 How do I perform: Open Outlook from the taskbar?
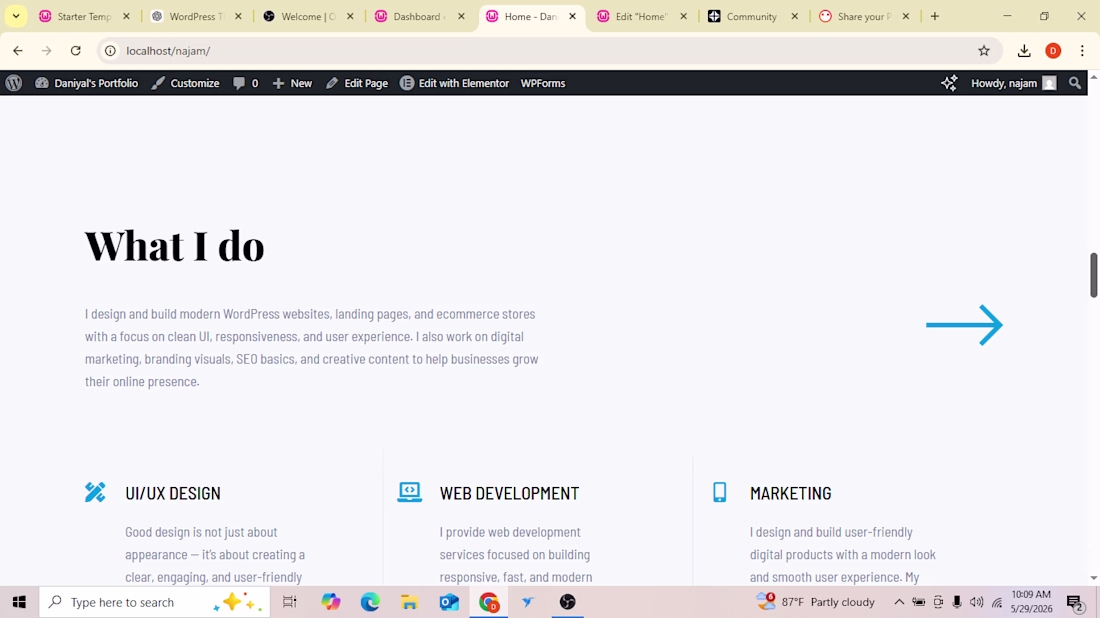pos(449,602)
